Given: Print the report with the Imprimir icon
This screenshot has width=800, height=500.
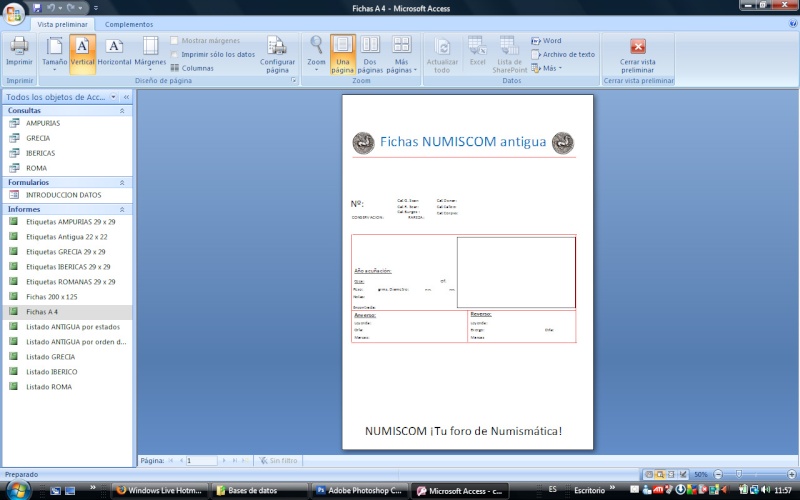Looking at the screenshot, I should click(x=19, y=52).
